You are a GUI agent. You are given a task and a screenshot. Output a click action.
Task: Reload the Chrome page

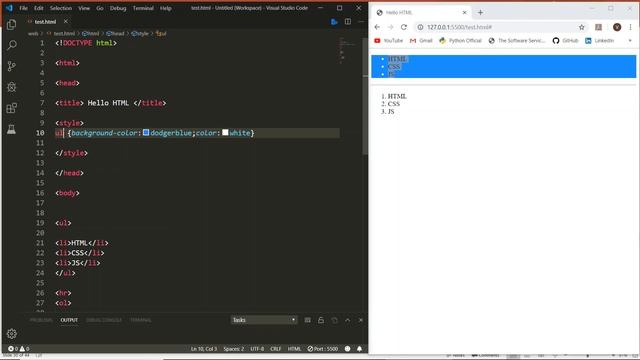[404, 27]
